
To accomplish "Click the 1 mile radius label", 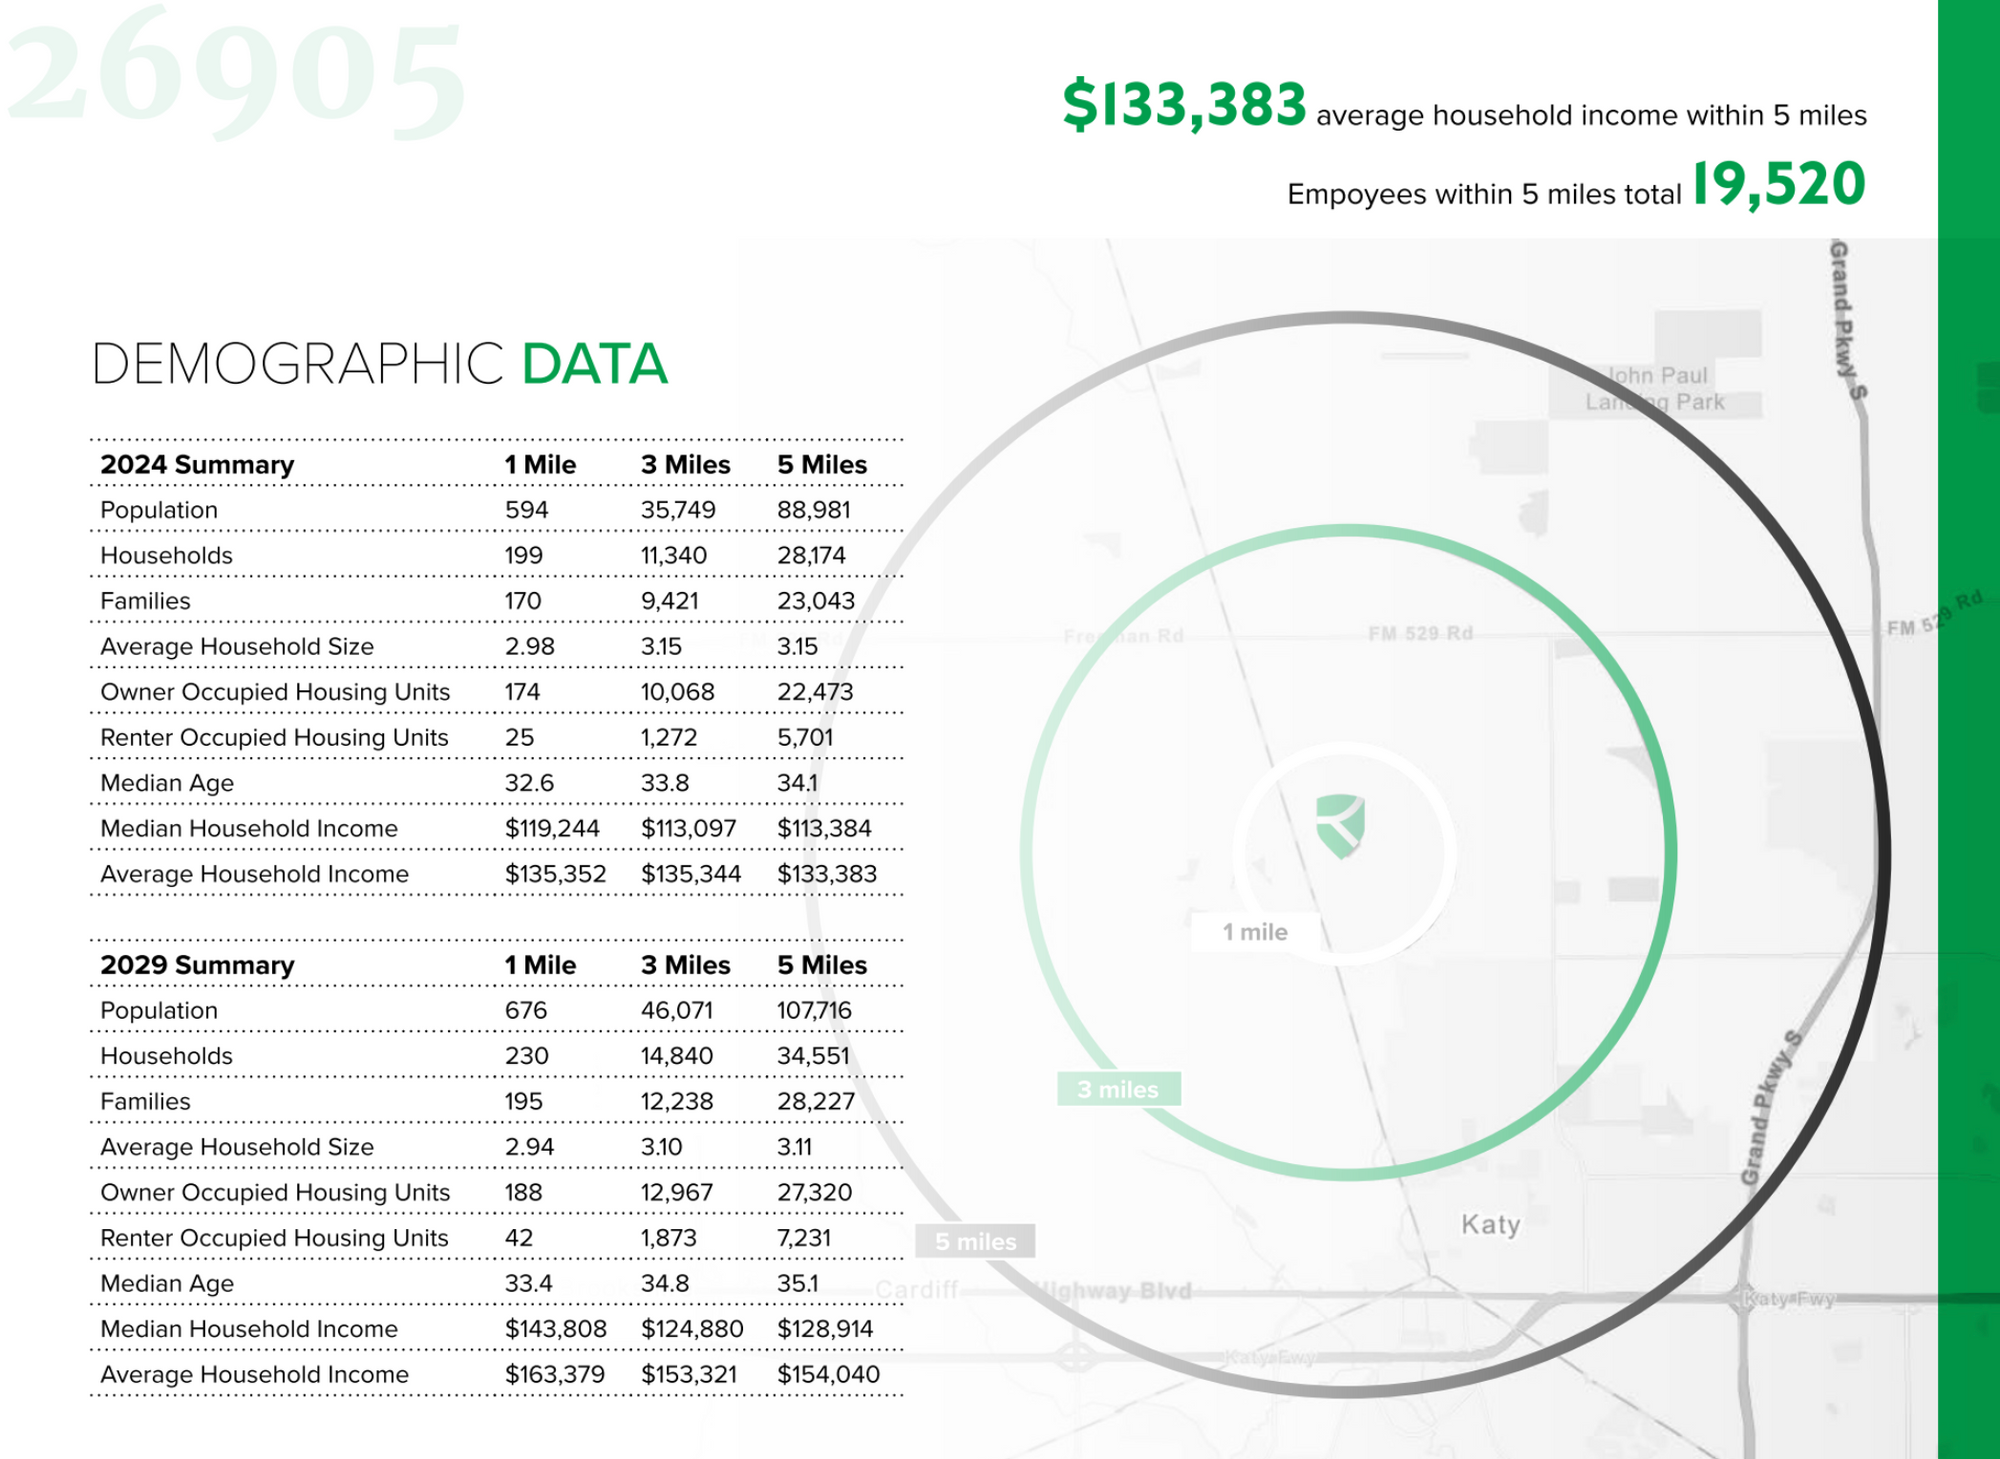I will (1255, 932).
